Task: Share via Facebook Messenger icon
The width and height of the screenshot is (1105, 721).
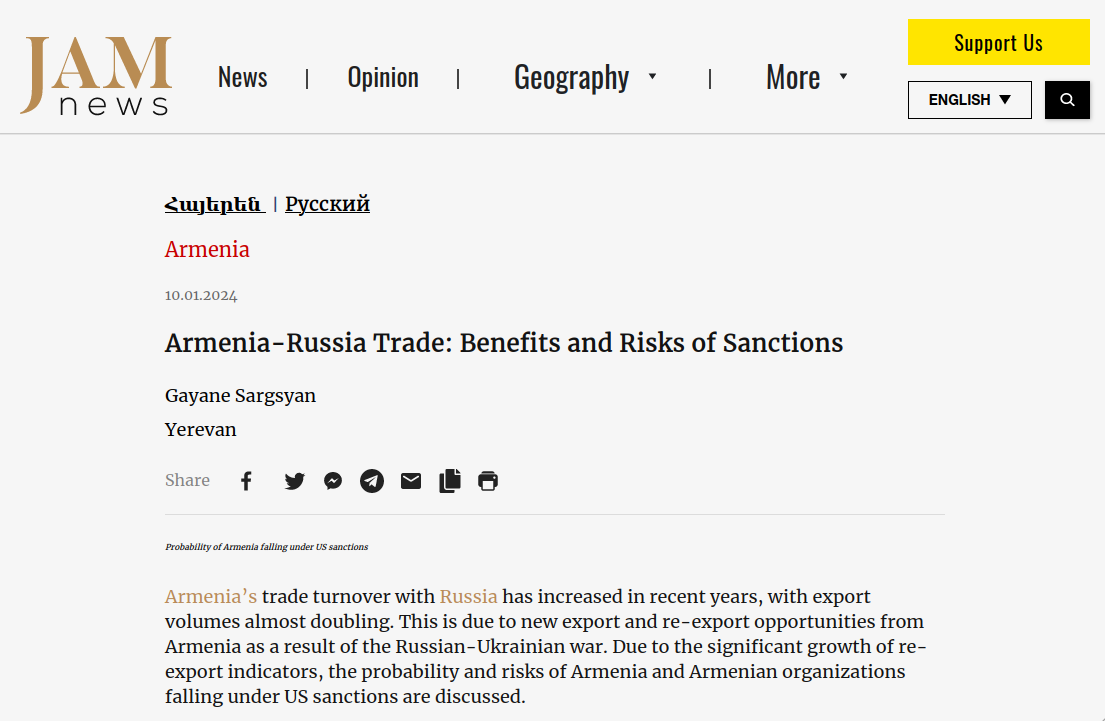Action: point(333,481)
